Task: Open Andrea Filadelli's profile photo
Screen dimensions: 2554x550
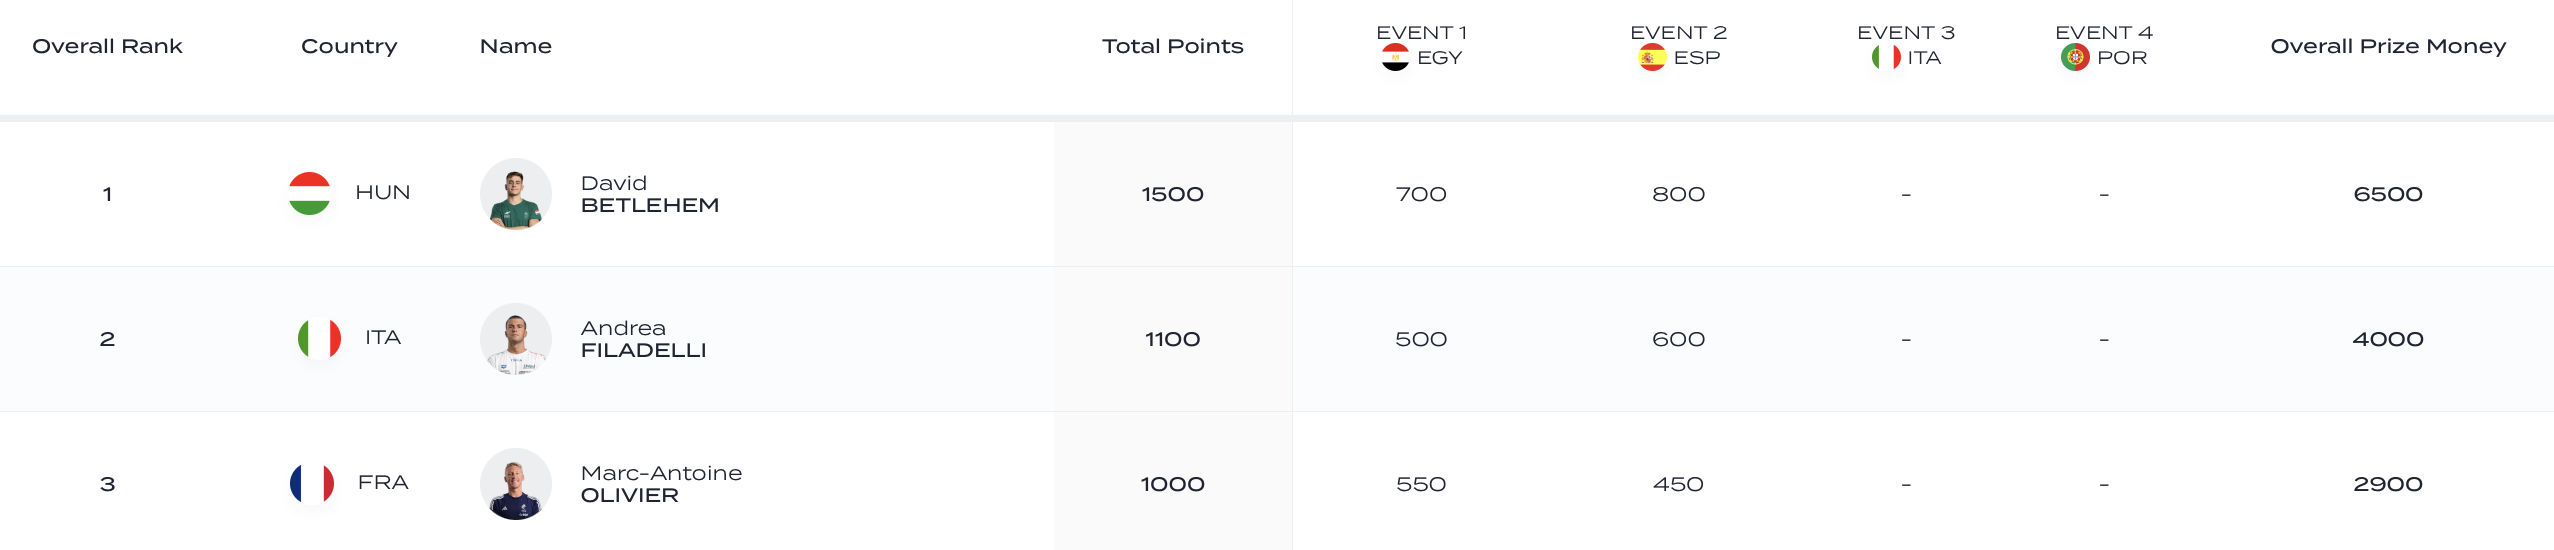Action: tap(516, 339)
